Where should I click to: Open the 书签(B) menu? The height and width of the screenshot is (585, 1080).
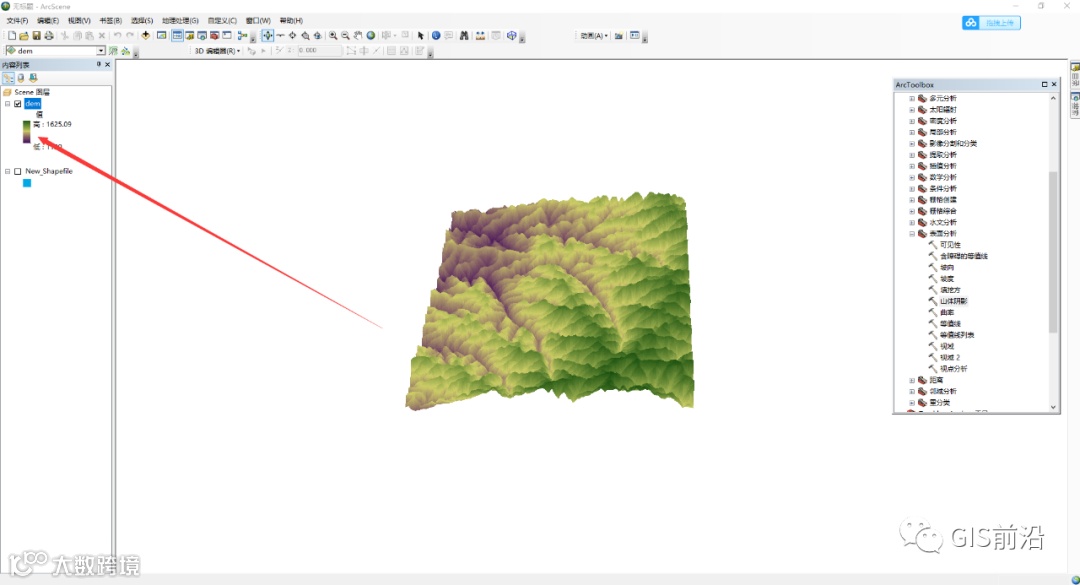(x=110, y=21)
